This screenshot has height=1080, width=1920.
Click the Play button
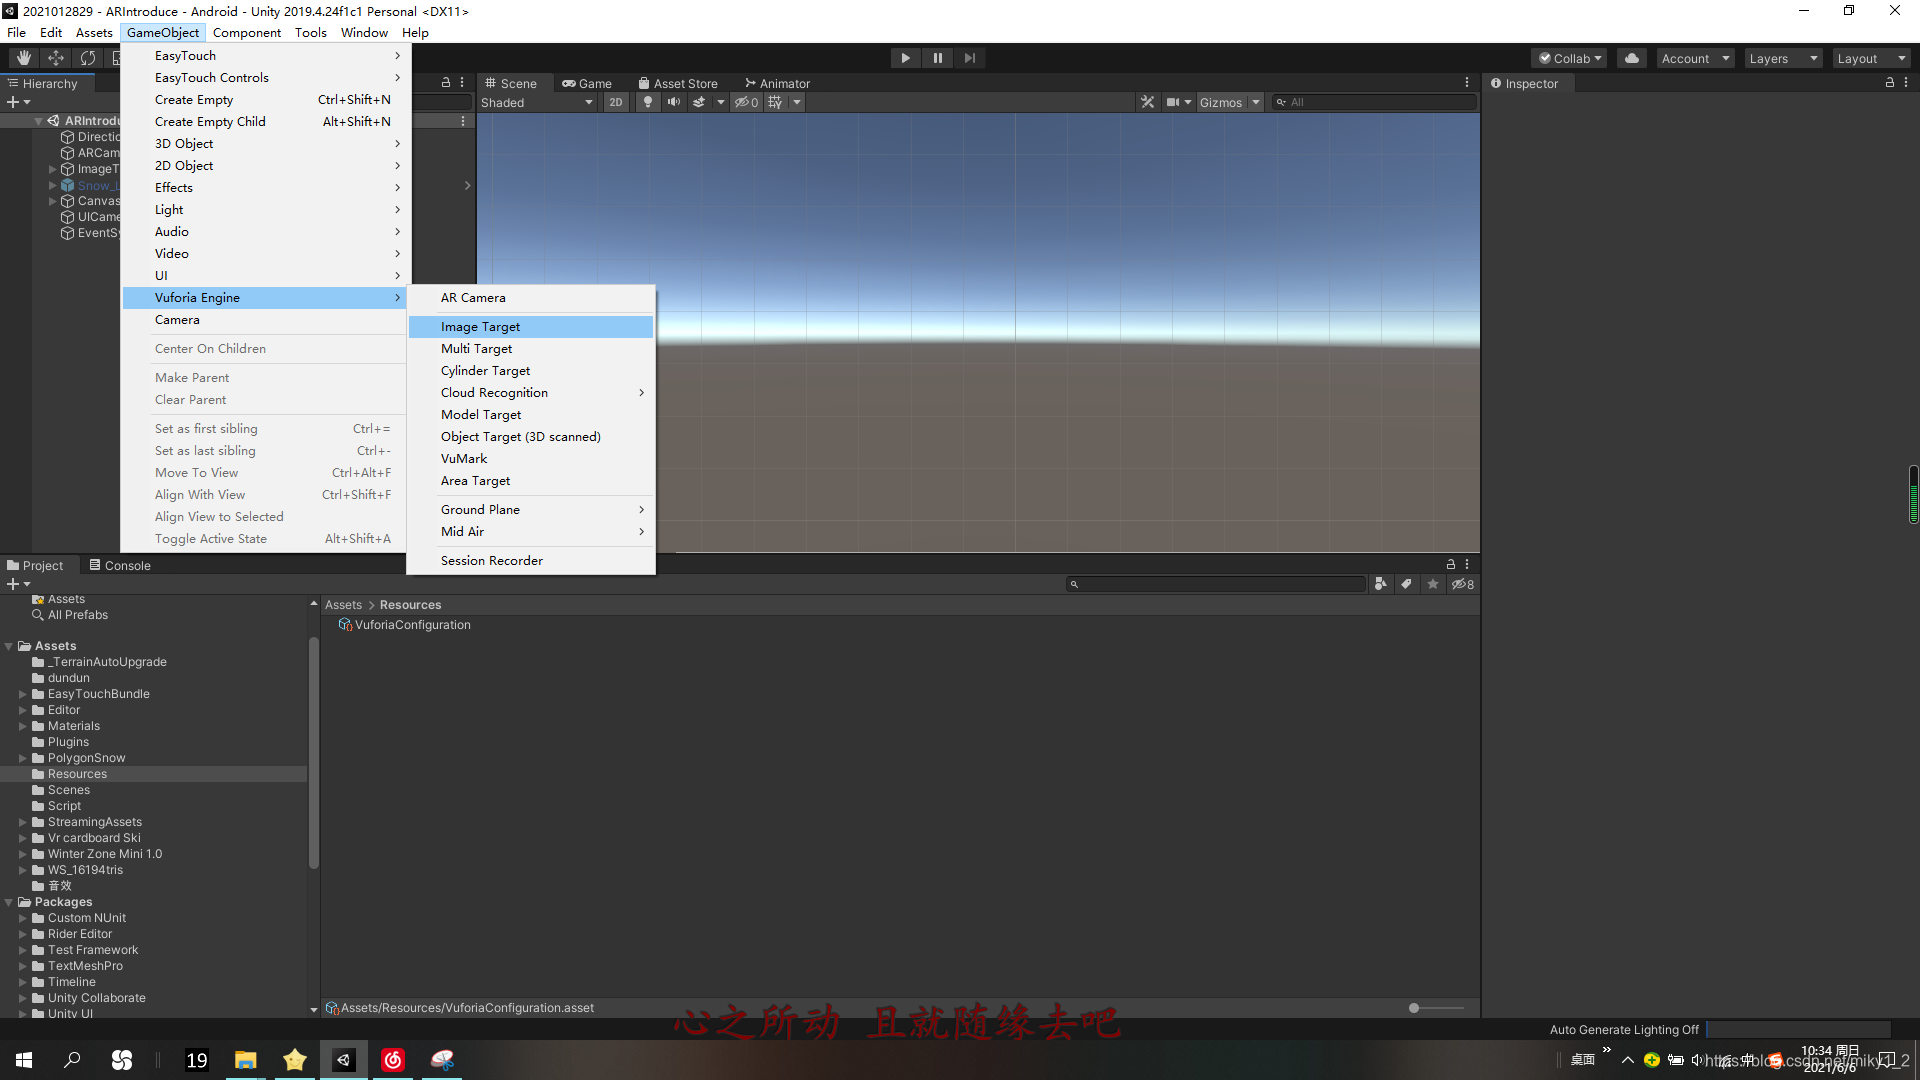(x=905, y=58)
